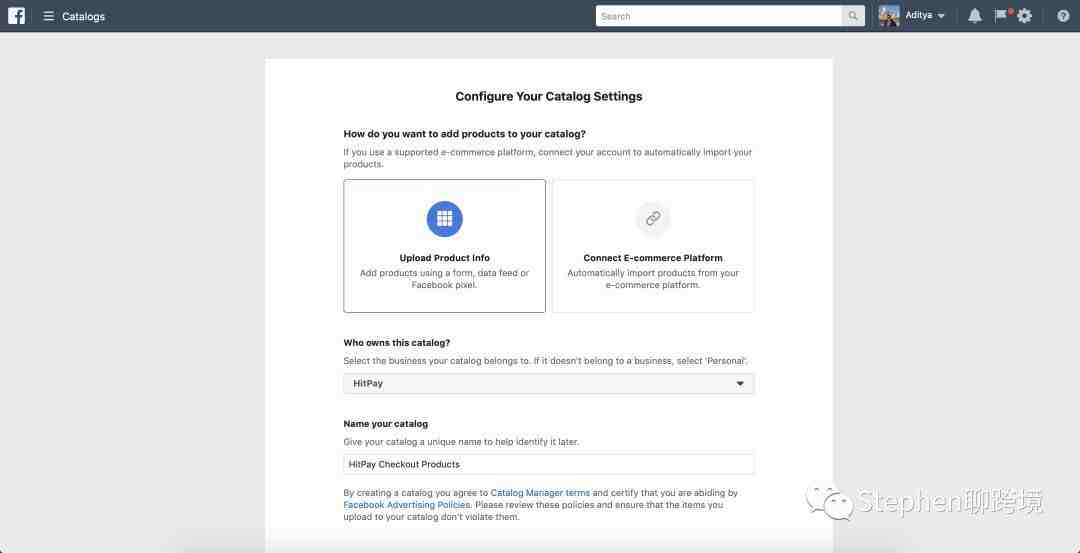Image resolution: width=1080 pixels, height=553 pixels.
Task: Click the Facebook logo icon
Action: (x=17, y=16)
